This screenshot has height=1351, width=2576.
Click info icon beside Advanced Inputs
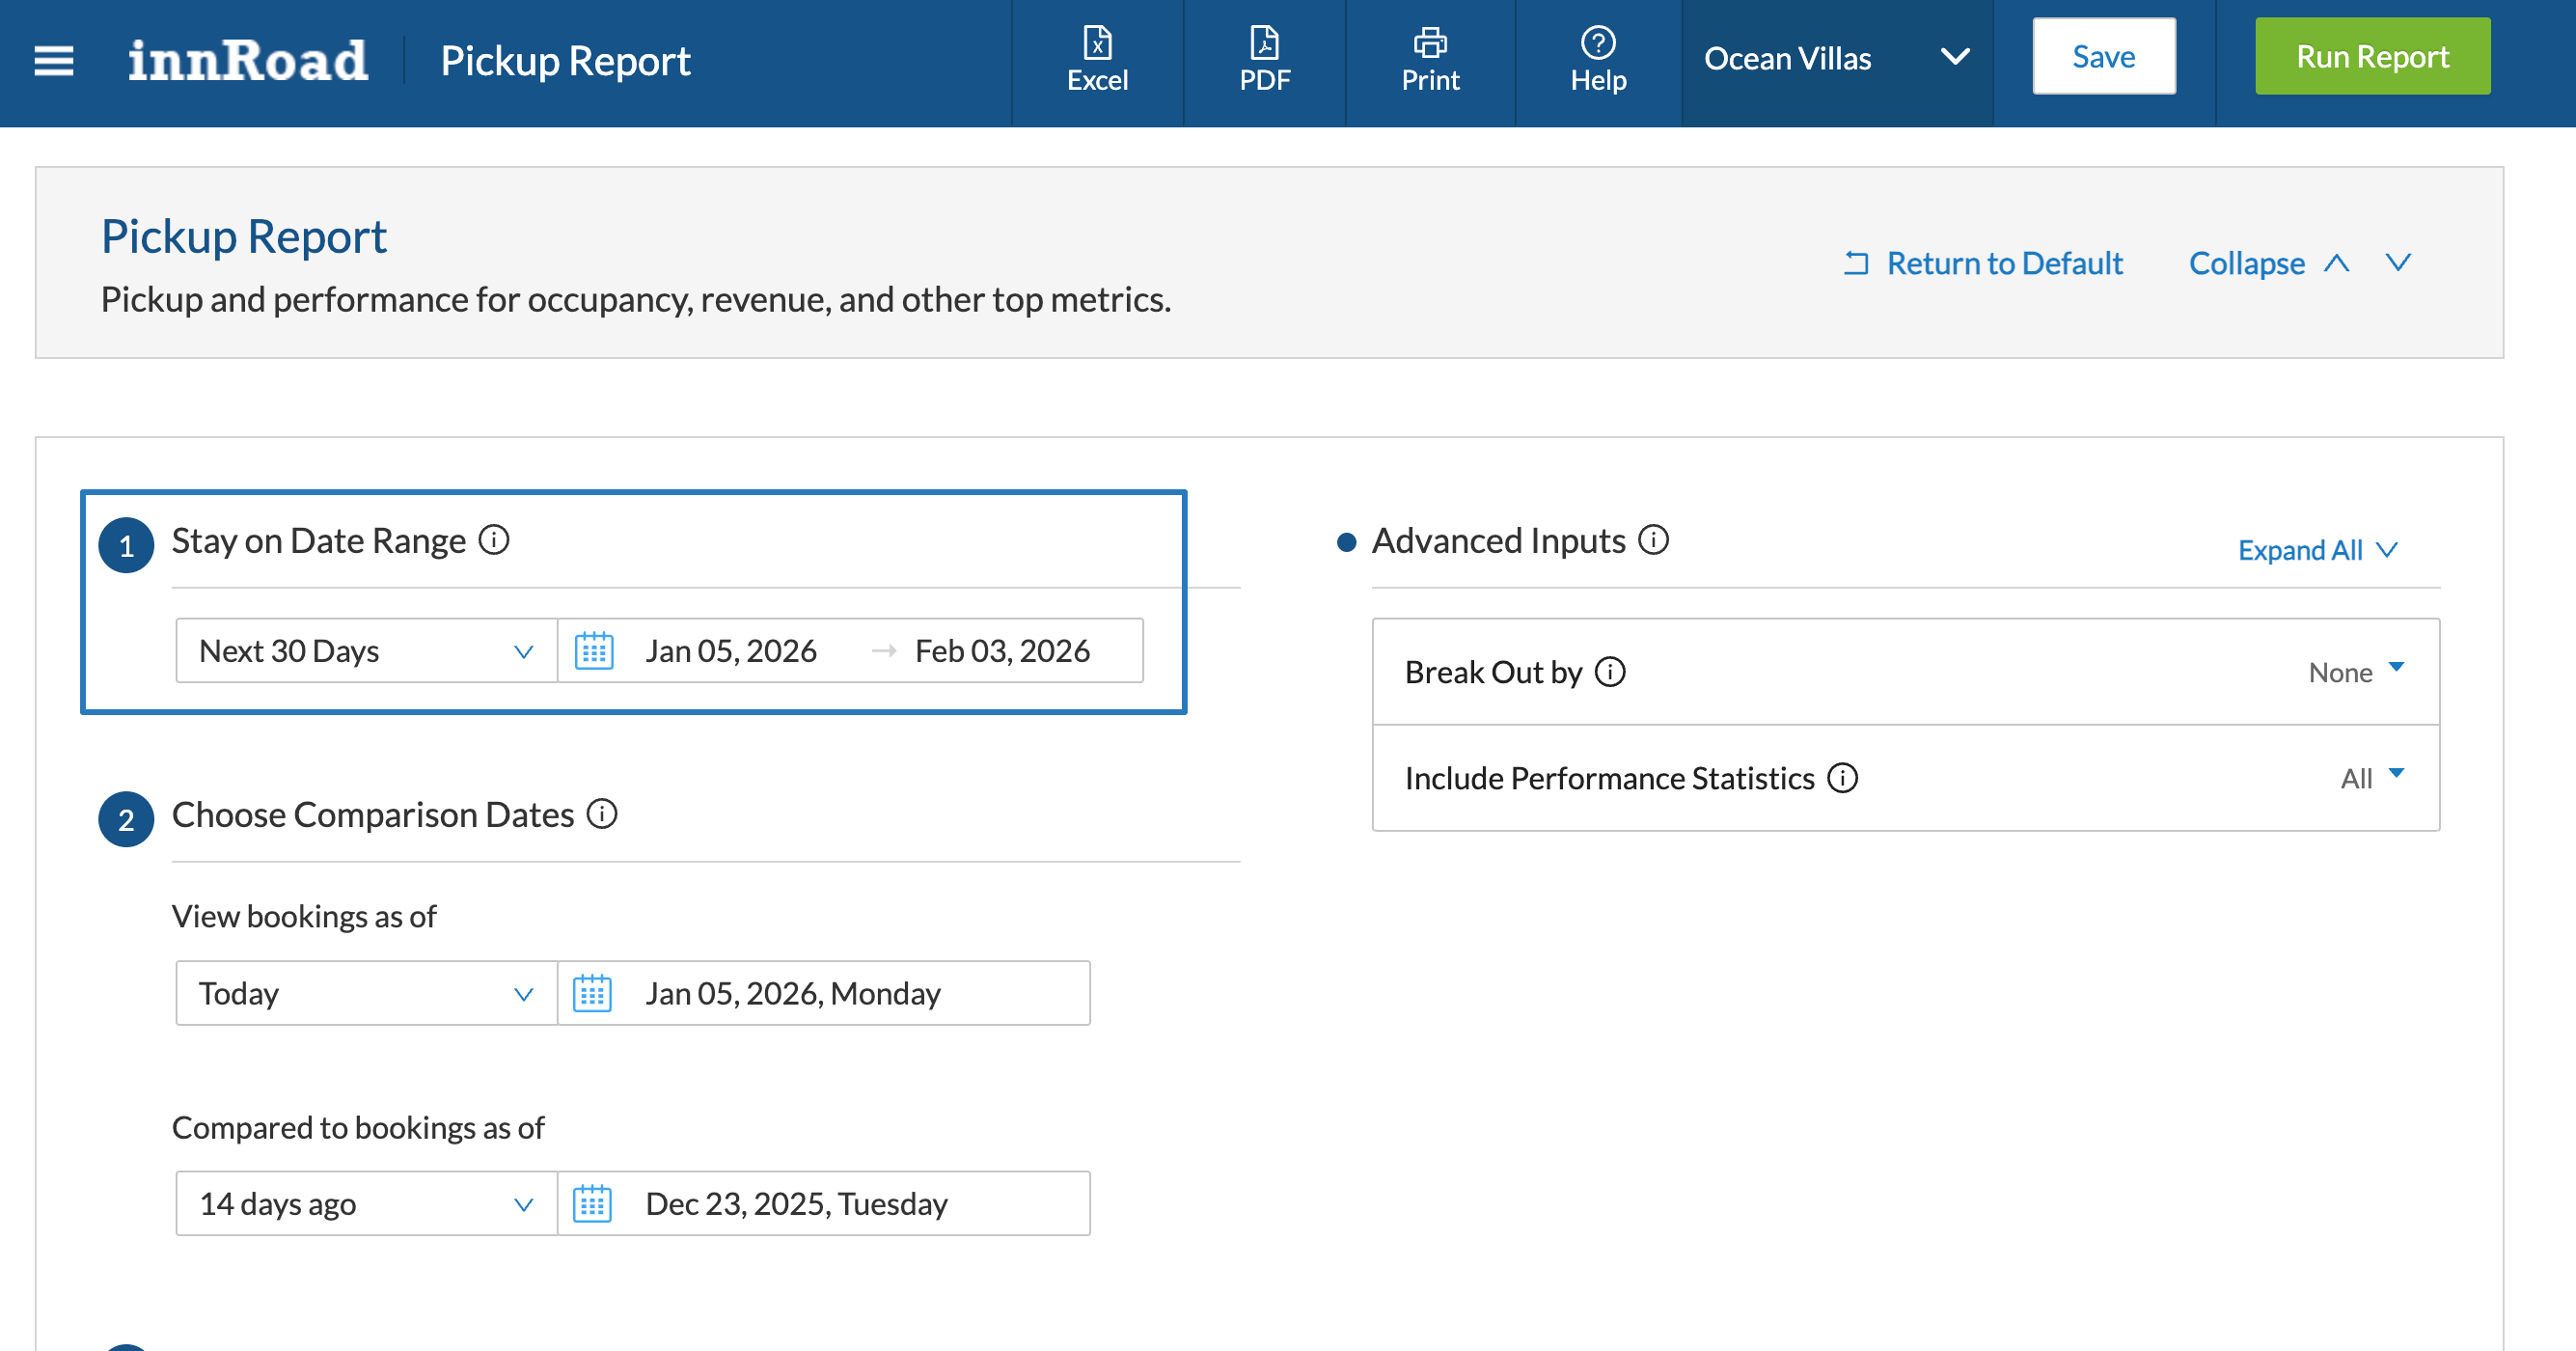(1653, 540)
